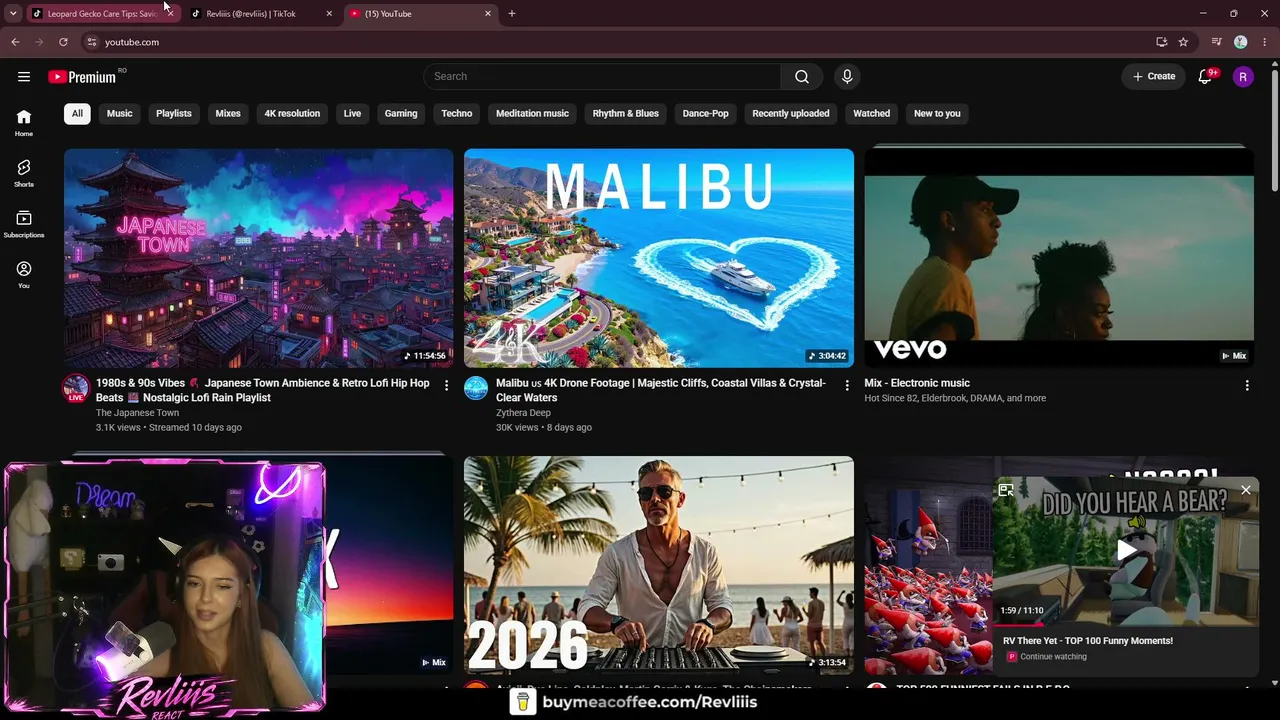Close the YouTube browser tab
Image resolution: width=1280 pixels, height=720 pixels.
[488, 14]
